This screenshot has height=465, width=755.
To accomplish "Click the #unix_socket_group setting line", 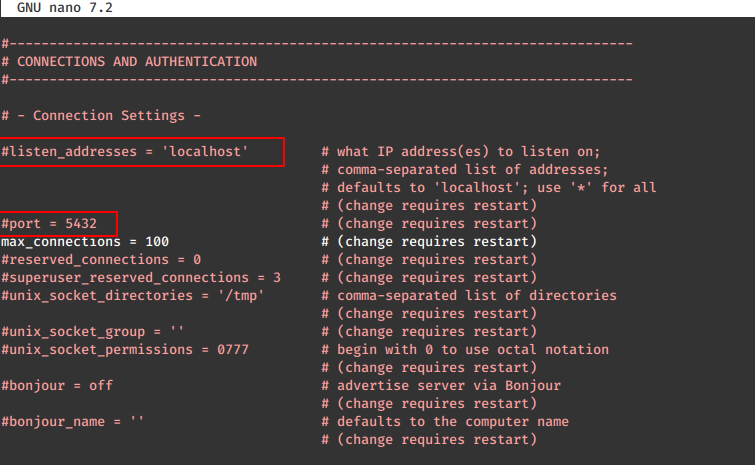I will click(x=92, y=332).
